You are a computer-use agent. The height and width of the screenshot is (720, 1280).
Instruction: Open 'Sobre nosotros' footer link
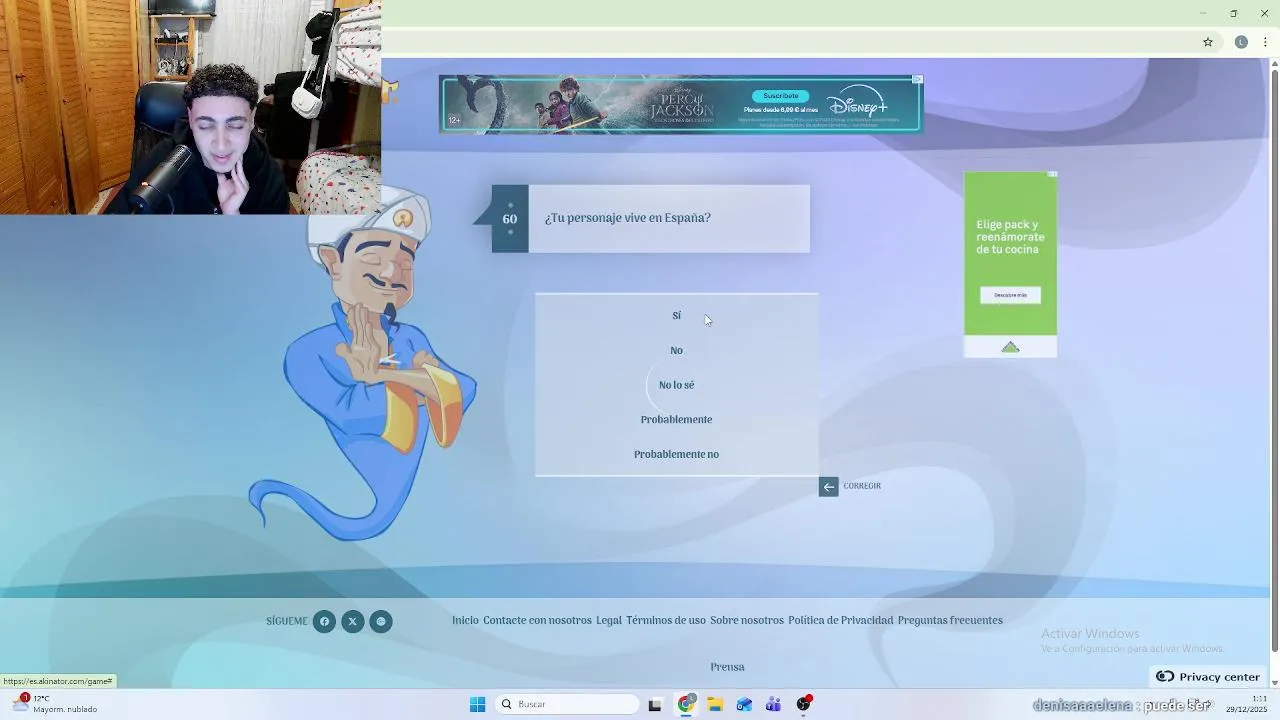click(747, 621)
